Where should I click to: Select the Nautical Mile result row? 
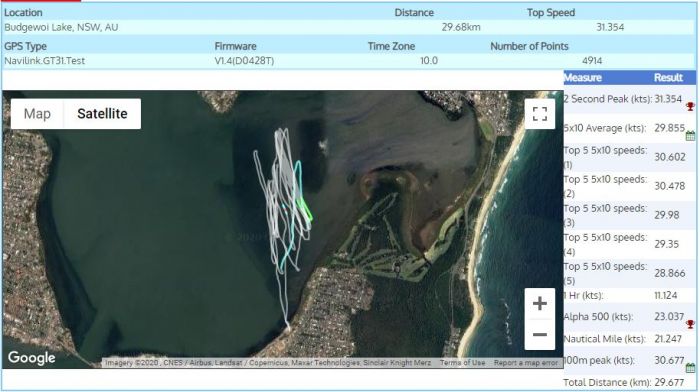tap(629, 339)
